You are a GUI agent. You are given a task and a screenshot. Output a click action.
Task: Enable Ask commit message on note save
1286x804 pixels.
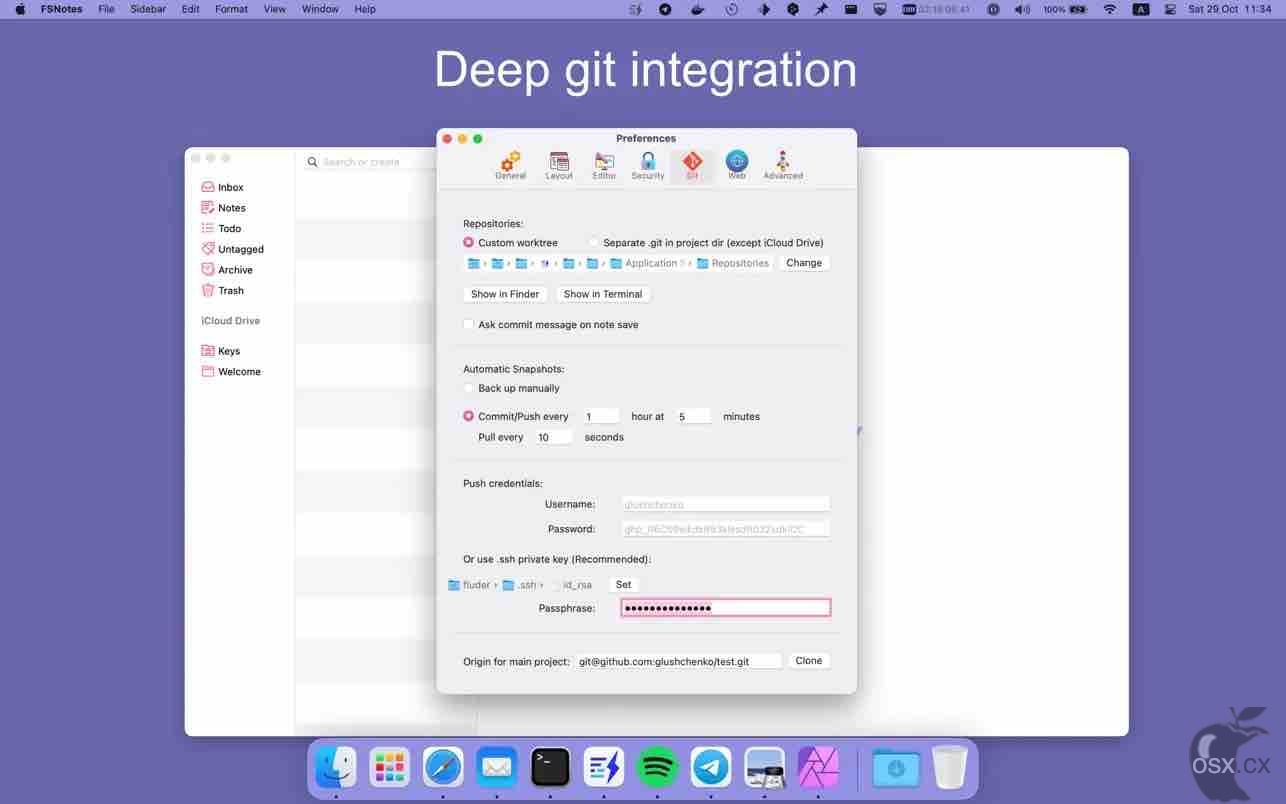click(468, 325)
